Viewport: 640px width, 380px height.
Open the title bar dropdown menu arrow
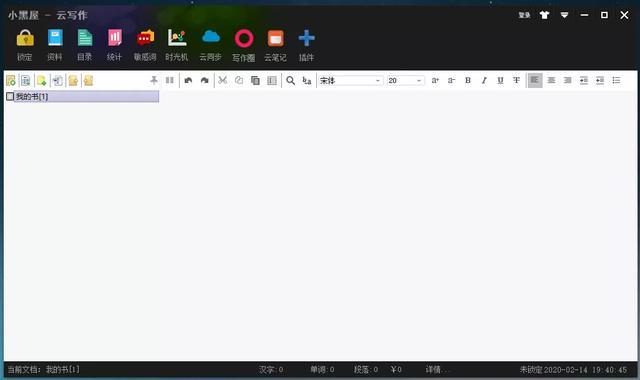[x=564, y=15]
